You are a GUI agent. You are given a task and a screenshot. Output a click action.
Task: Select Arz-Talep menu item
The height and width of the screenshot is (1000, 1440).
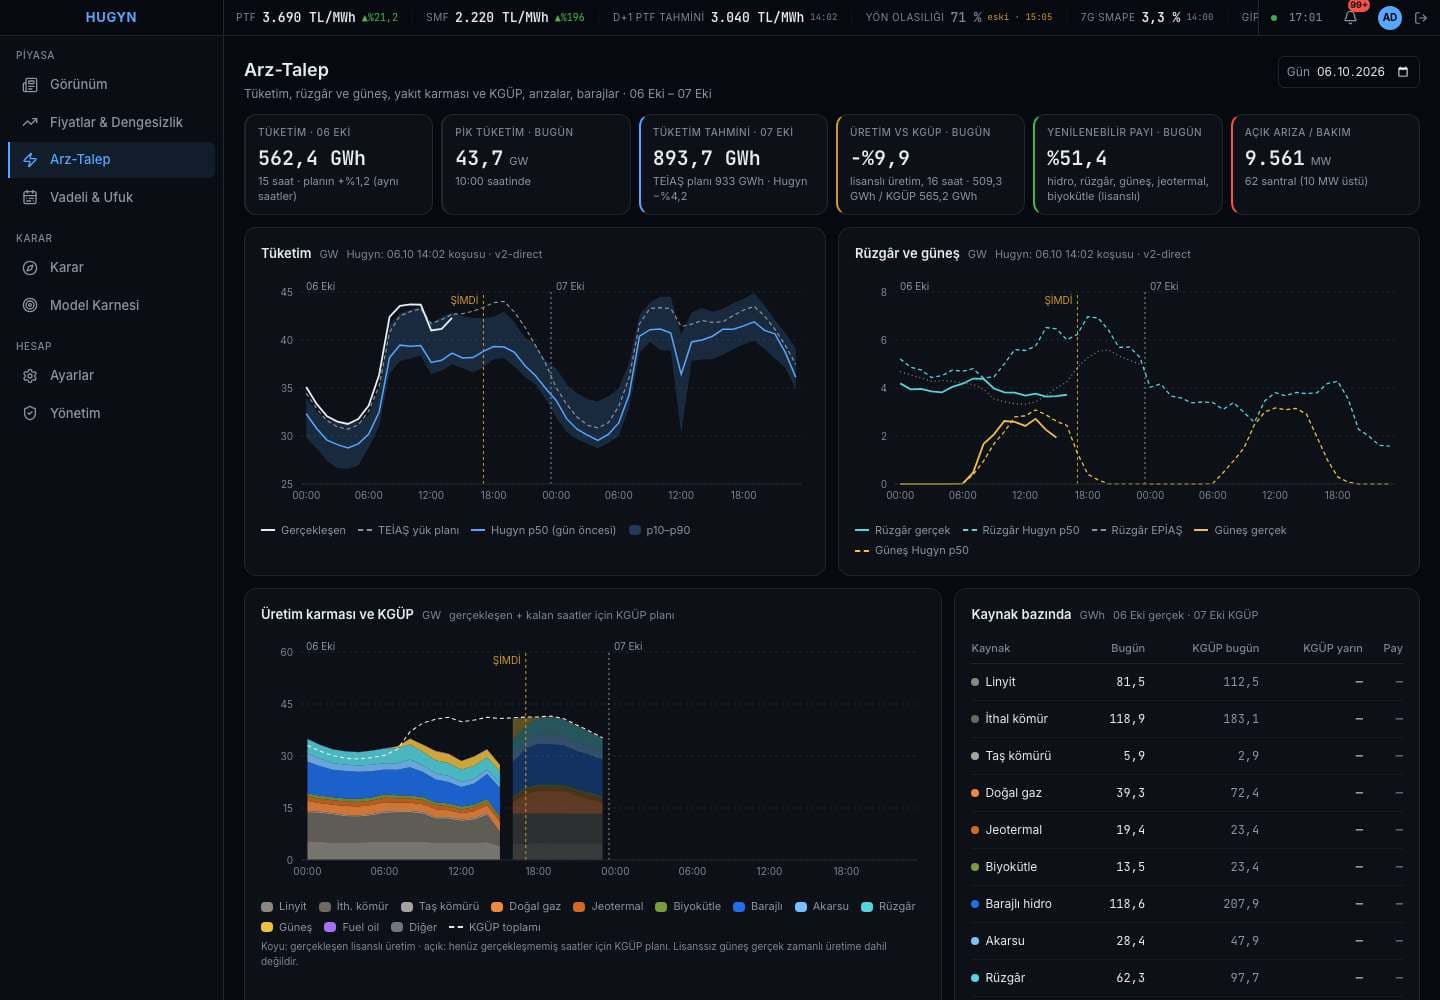111,160
